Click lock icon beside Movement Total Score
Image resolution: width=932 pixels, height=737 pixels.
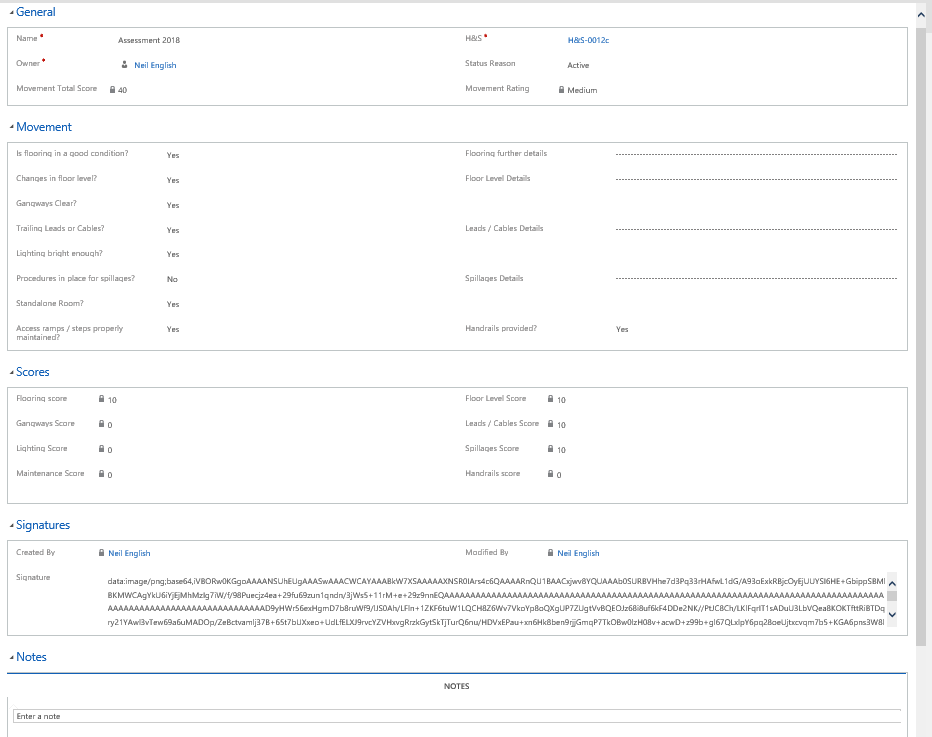coord(113,90)
